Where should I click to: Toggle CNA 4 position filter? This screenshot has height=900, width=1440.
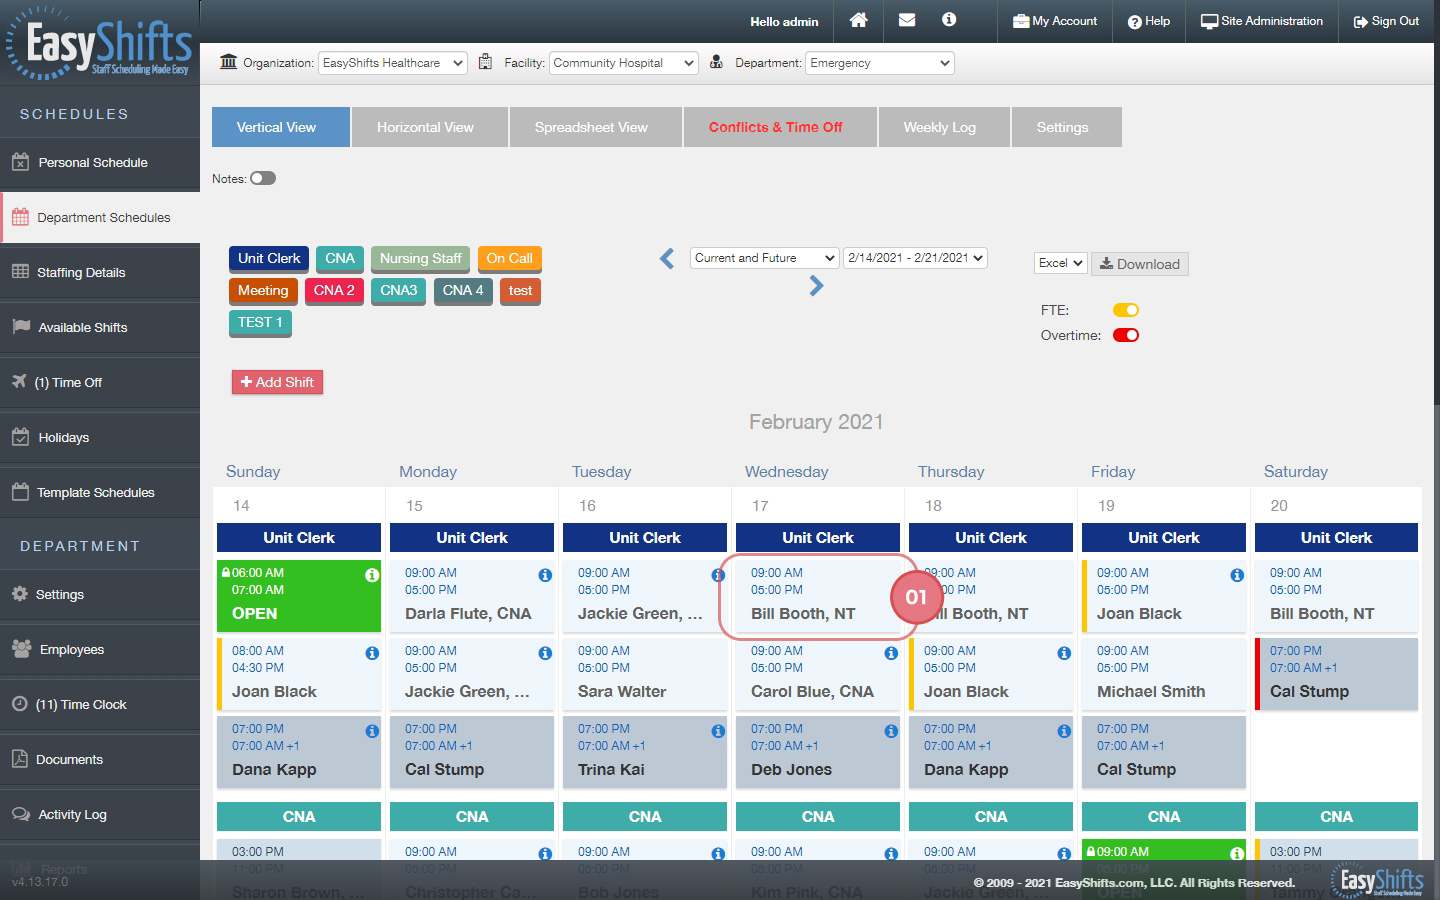[463, 291]
